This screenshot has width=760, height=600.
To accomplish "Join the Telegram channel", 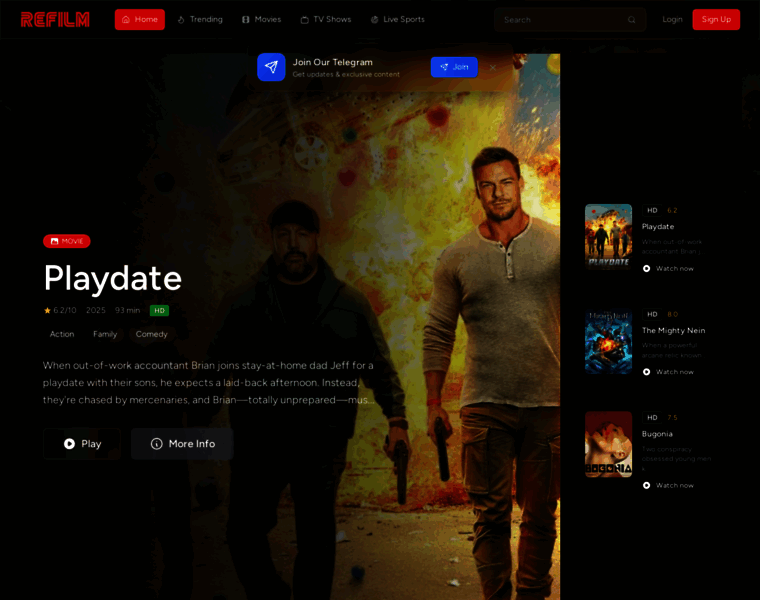I will [x=454, y=67].
